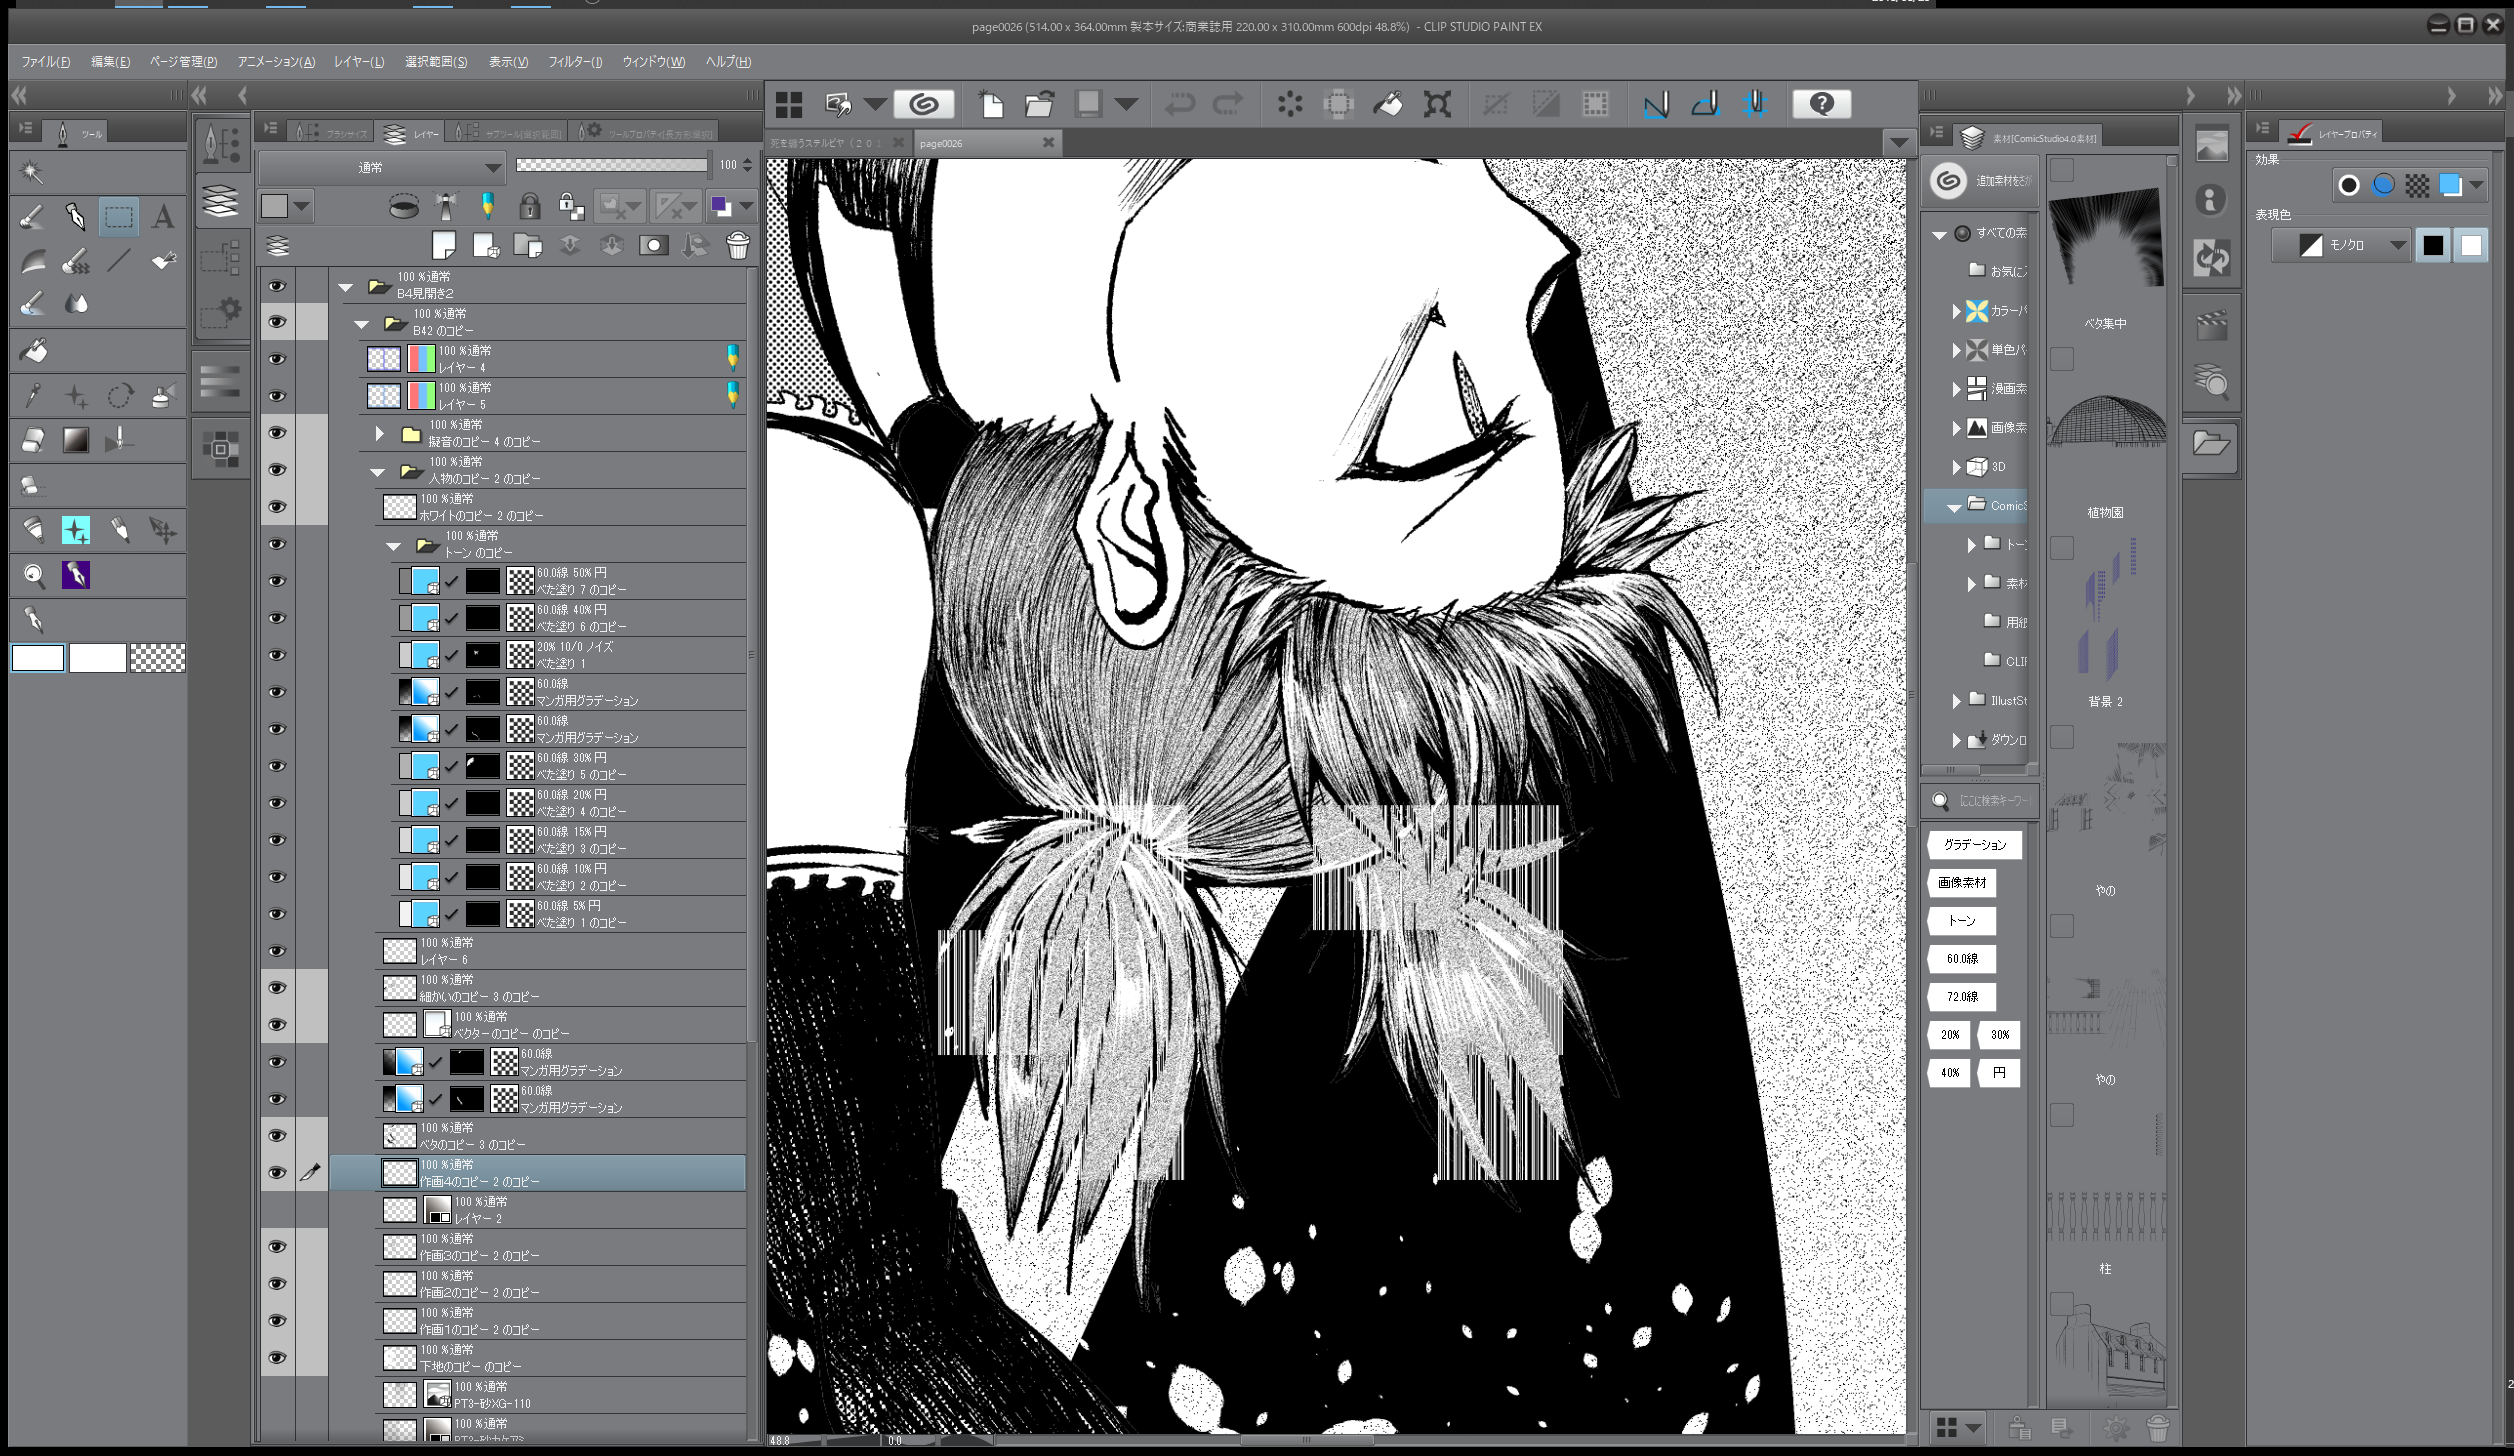Click the Clip to Layer Below icon
The image size is (2514, 1456).
tap(403, 206)
